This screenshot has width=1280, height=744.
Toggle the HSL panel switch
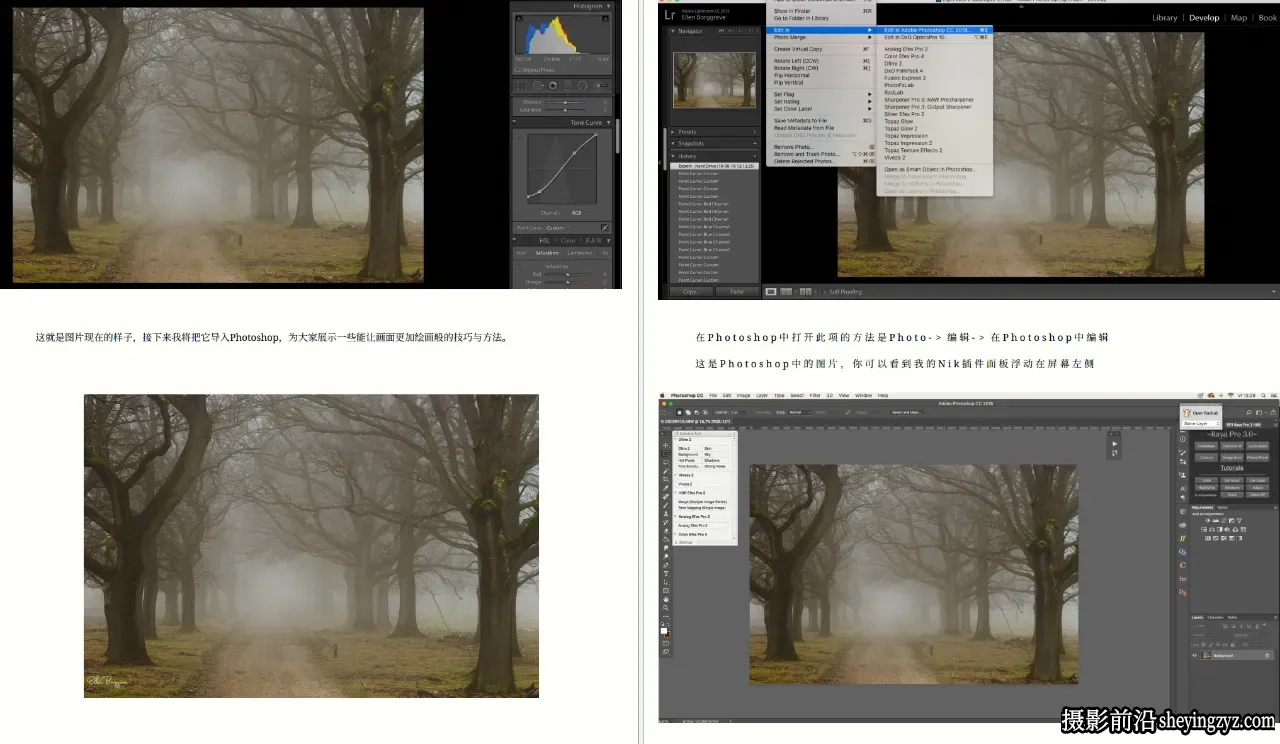click(x=514, y=239)
